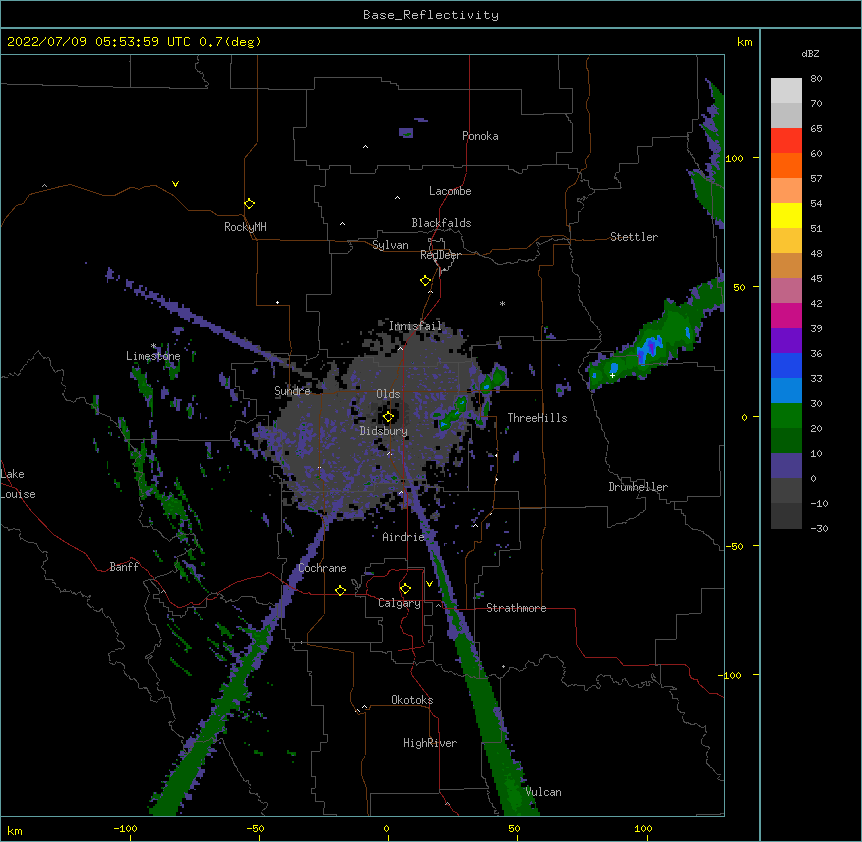
Task: Click the ThreeHills city label
Action: [x=537, y=418]
